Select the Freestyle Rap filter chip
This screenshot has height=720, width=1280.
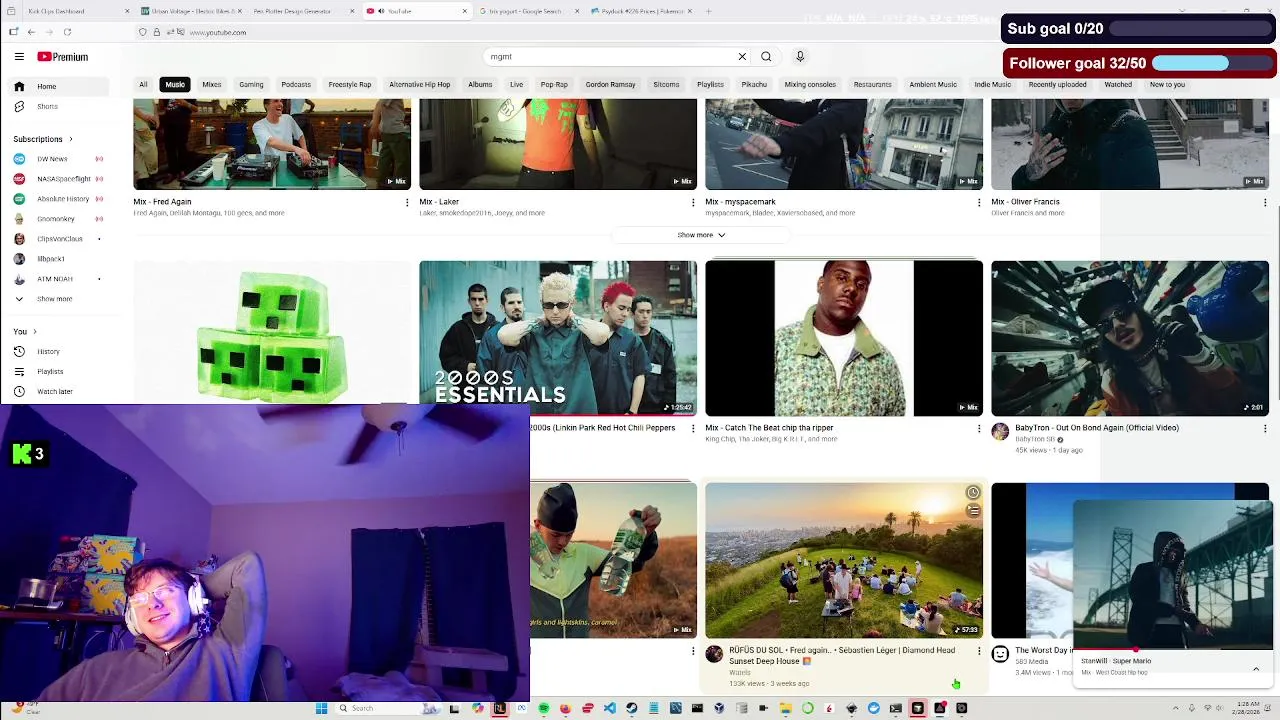350,84
